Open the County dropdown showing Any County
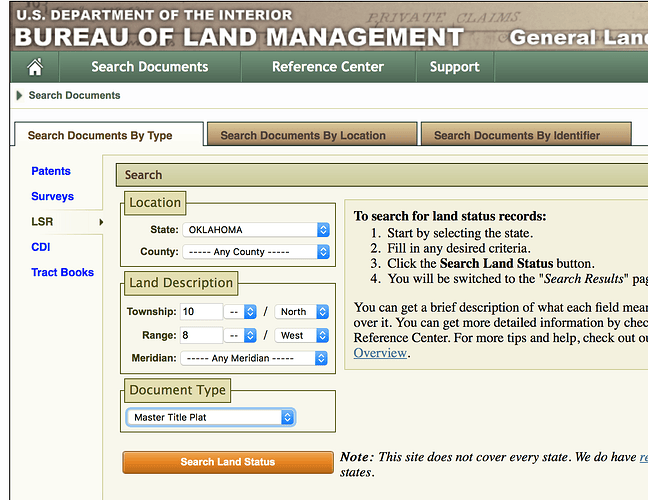Screen dimensions: 648x500 coord(256,252)
